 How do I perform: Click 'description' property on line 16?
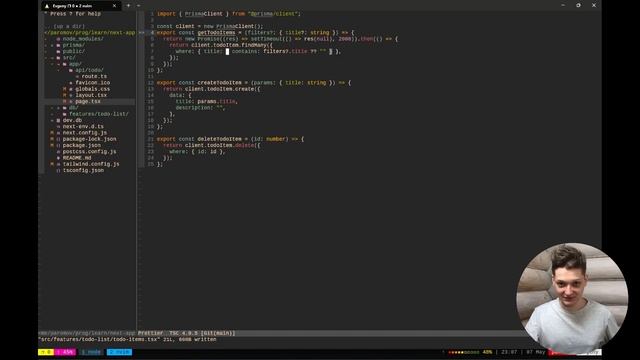click(x=194, y=108)
